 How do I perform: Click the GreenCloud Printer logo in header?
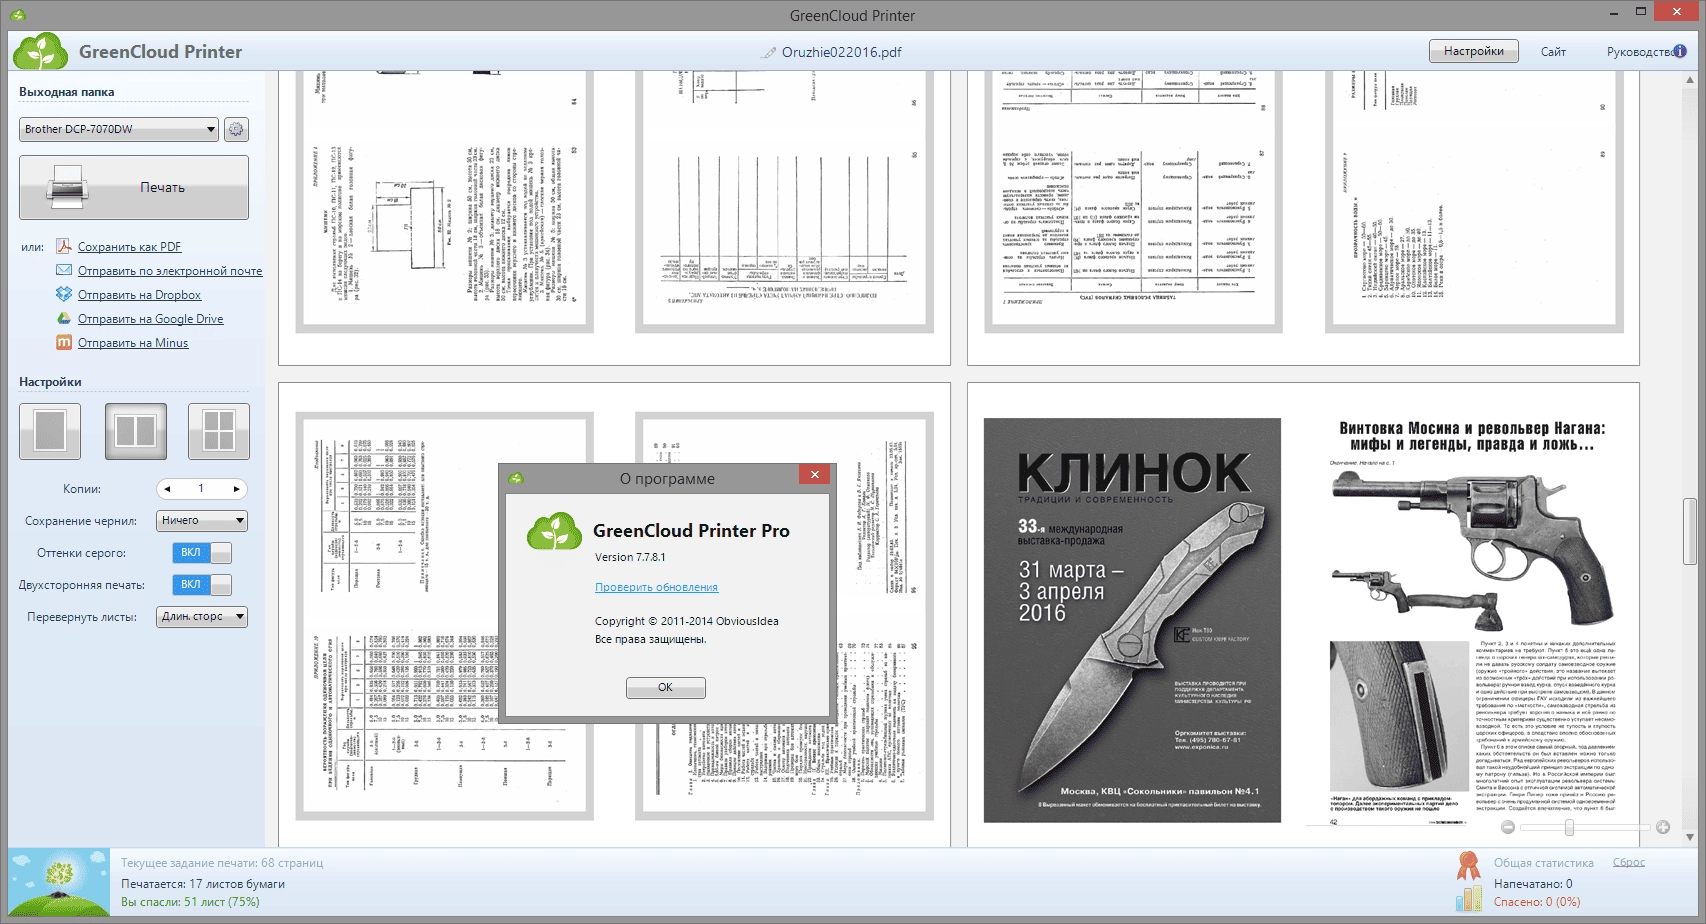tap(41, 51)
